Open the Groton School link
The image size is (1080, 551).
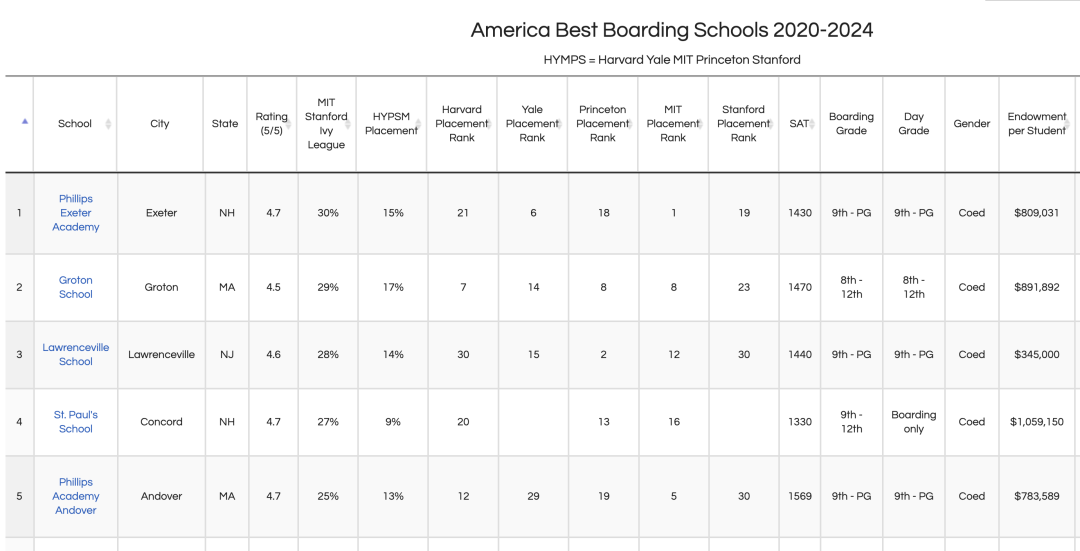click(x=76, y=287)
